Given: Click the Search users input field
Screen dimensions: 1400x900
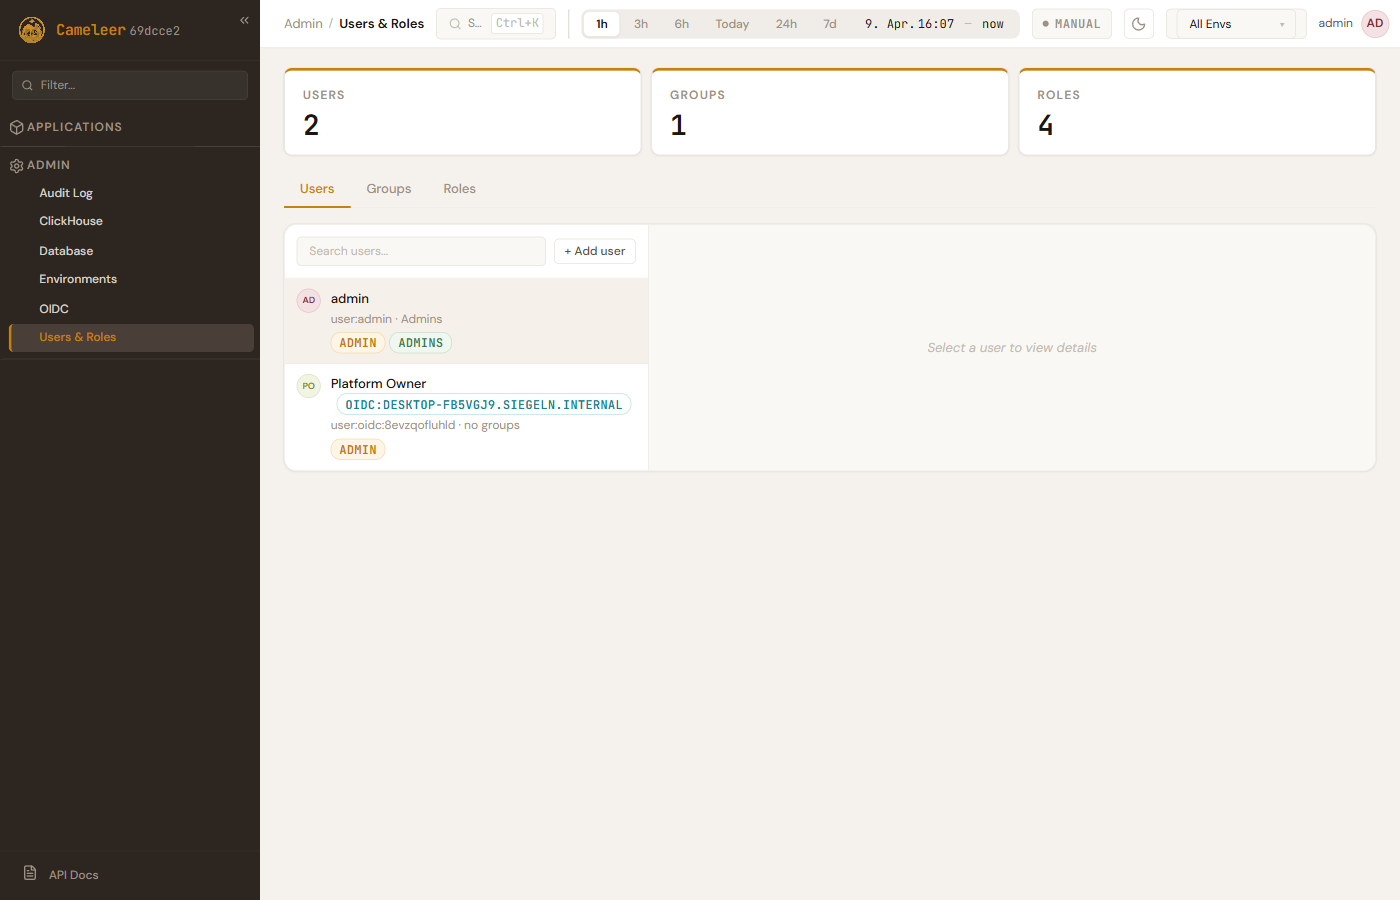Looking at the screenshot, I should (x=420, y=251).
